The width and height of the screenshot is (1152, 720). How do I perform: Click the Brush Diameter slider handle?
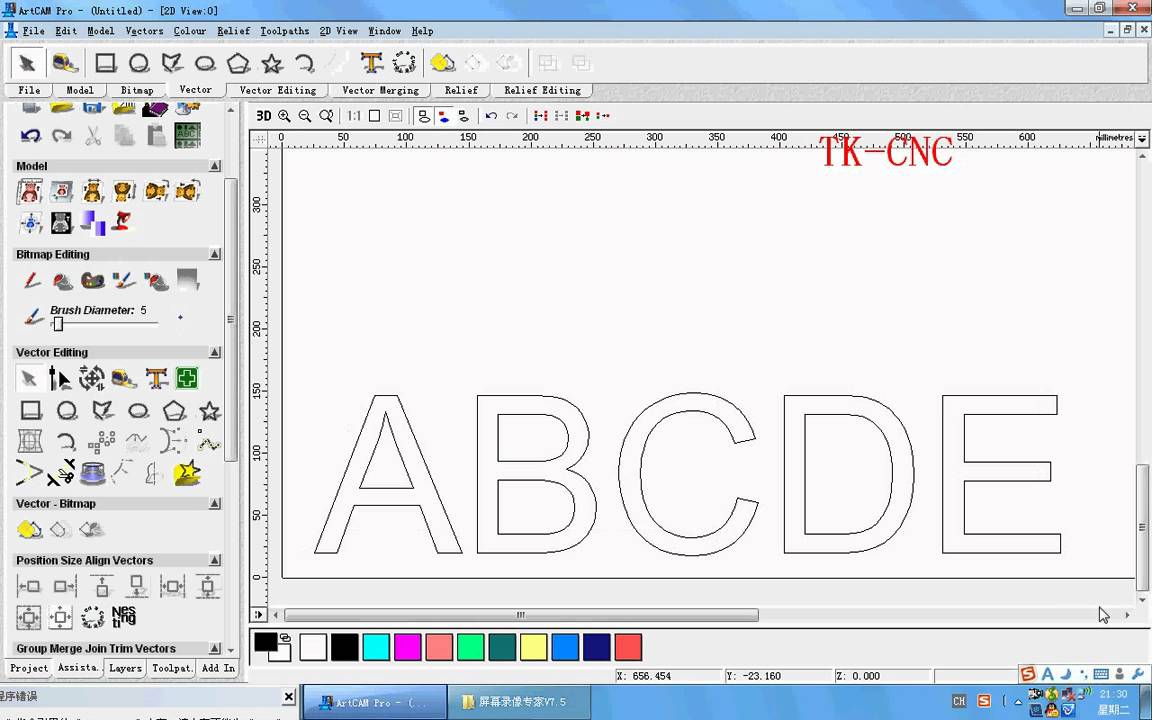(58, 324)
